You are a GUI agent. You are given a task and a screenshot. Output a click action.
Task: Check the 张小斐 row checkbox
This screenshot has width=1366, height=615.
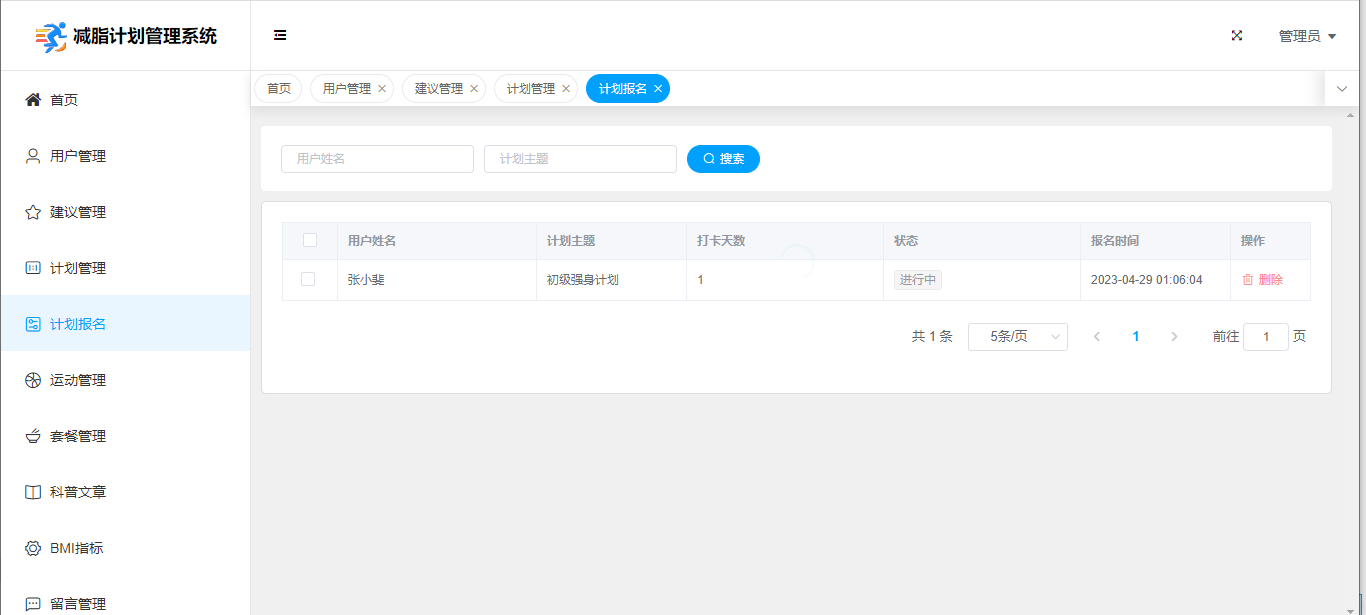click(x=308, y=279)
